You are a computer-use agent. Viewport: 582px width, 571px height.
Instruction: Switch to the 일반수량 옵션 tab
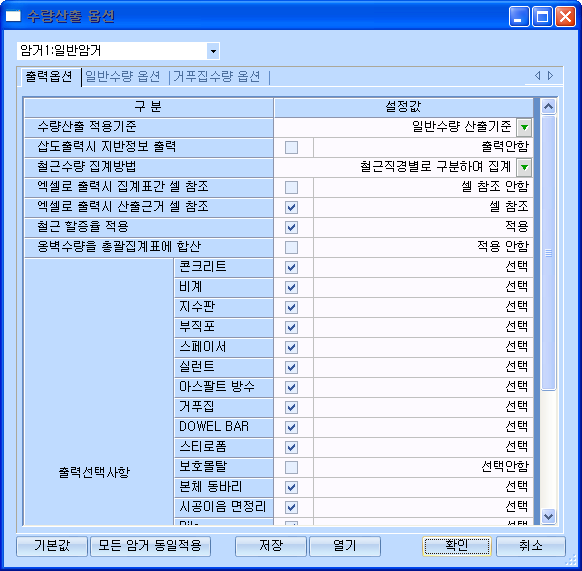(122, 76)
